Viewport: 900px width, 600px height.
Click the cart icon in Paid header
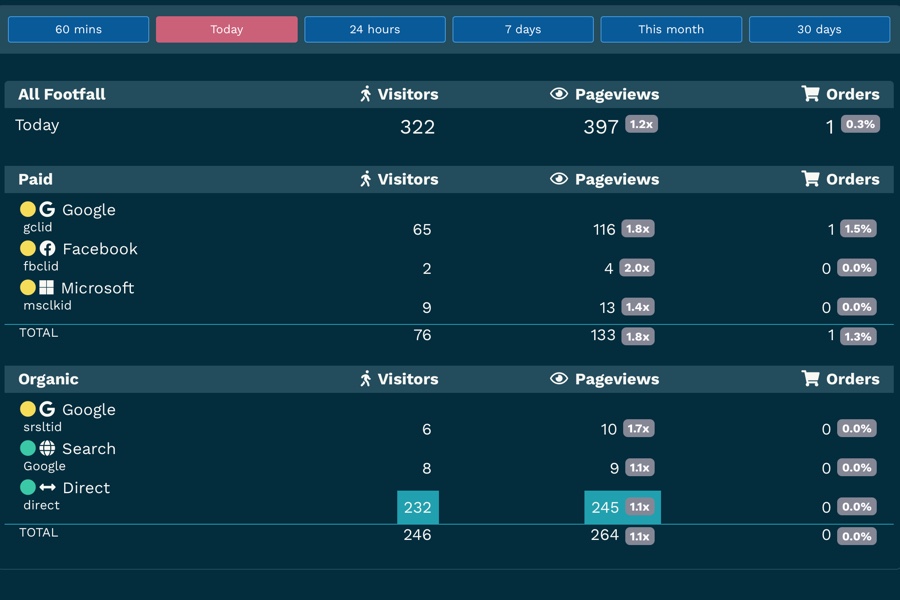point(810,179)
